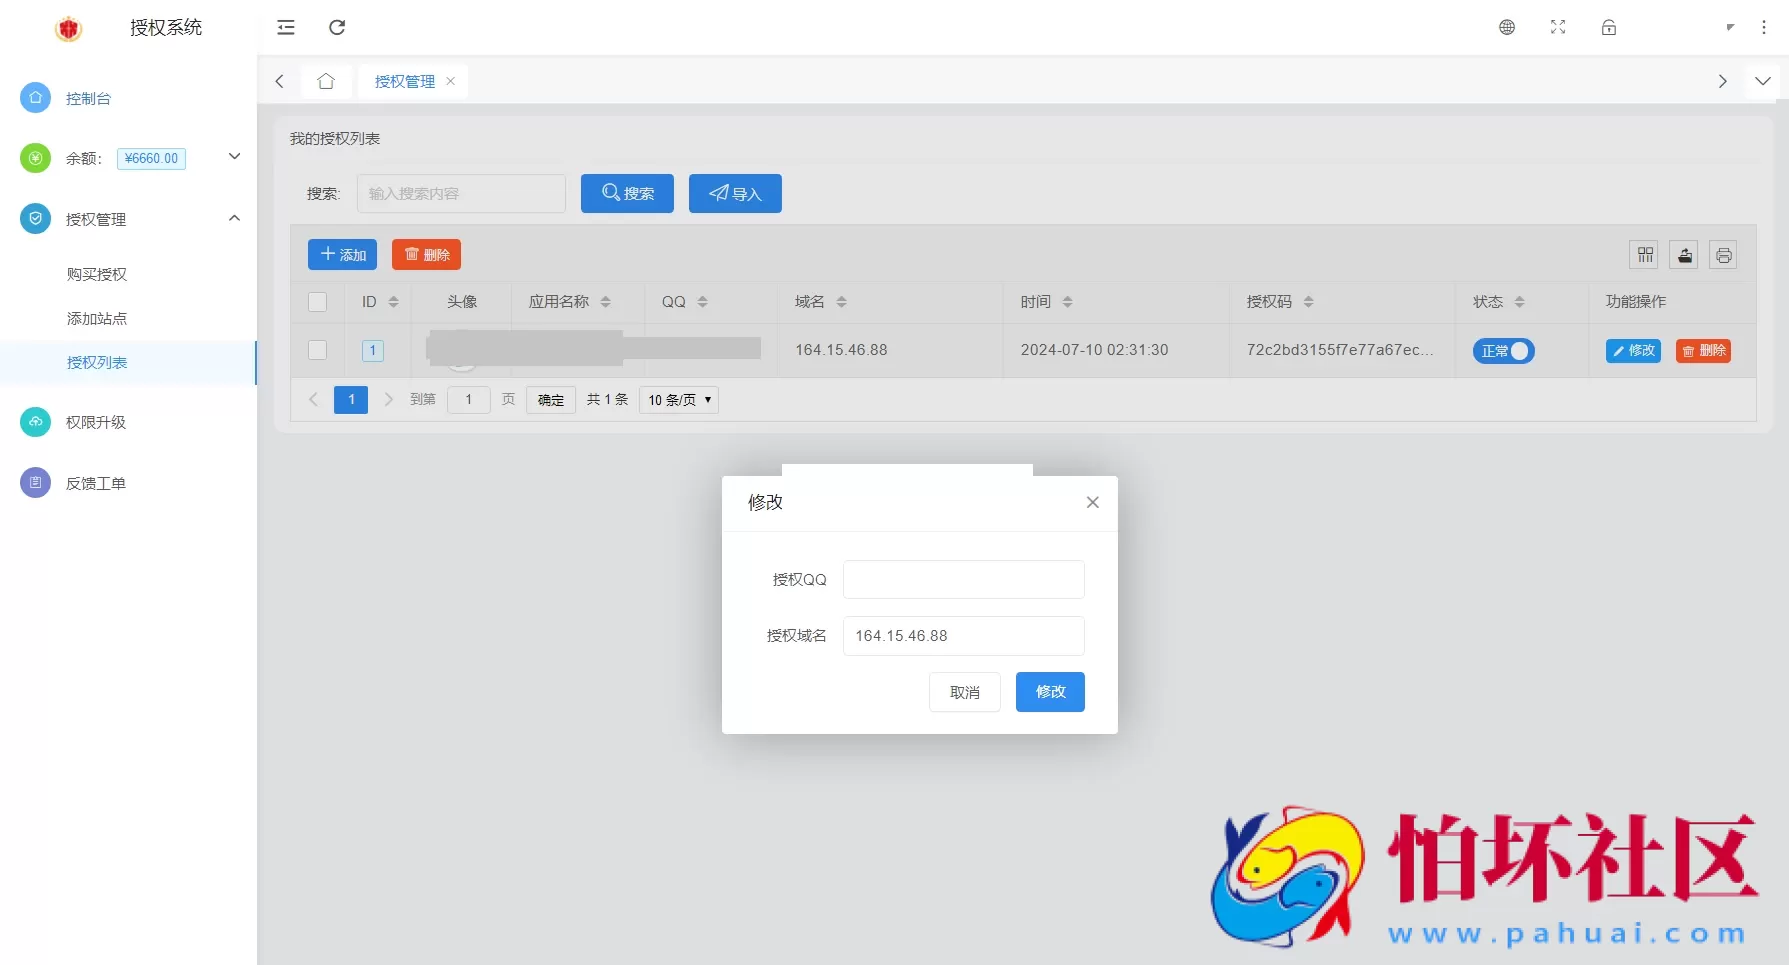Click the 取消 button to dismiss changes
Screen dimensions: 1789x965
tap(964, 691)
